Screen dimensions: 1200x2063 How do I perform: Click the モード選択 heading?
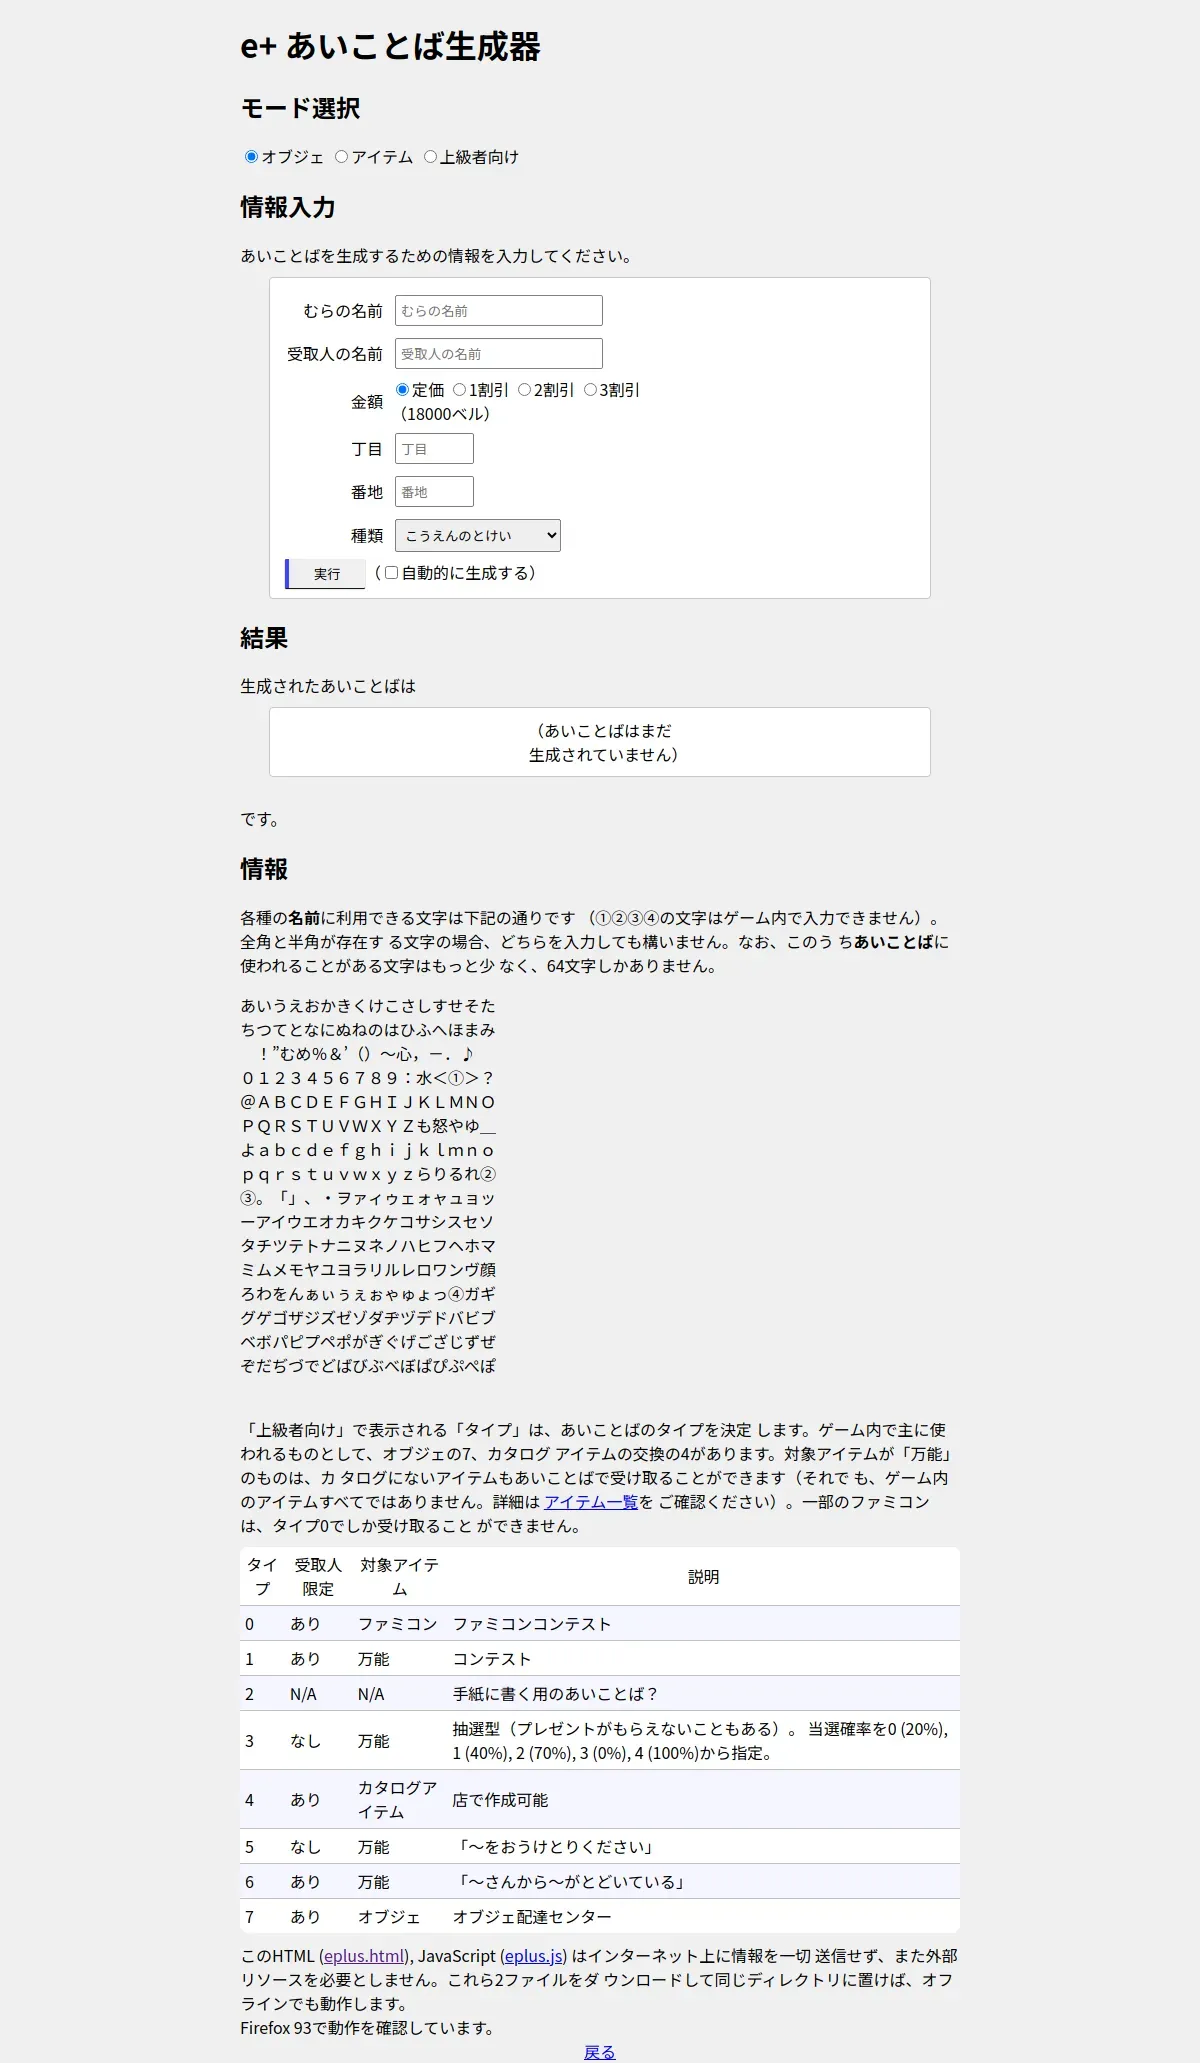point(300,108)
